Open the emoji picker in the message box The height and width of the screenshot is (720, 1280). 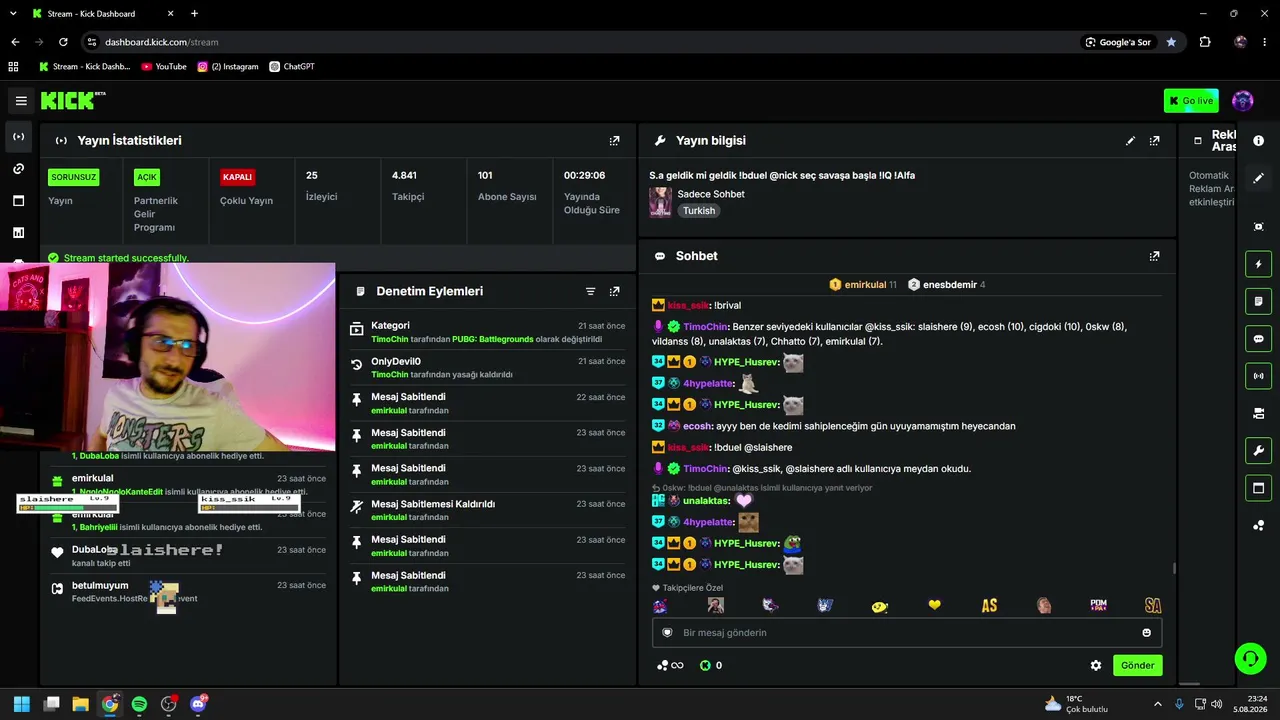click(1146, 632)
